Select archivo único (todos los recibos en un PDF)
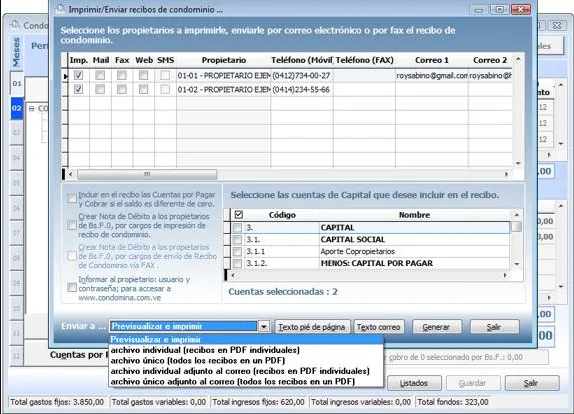 [198, 361]
